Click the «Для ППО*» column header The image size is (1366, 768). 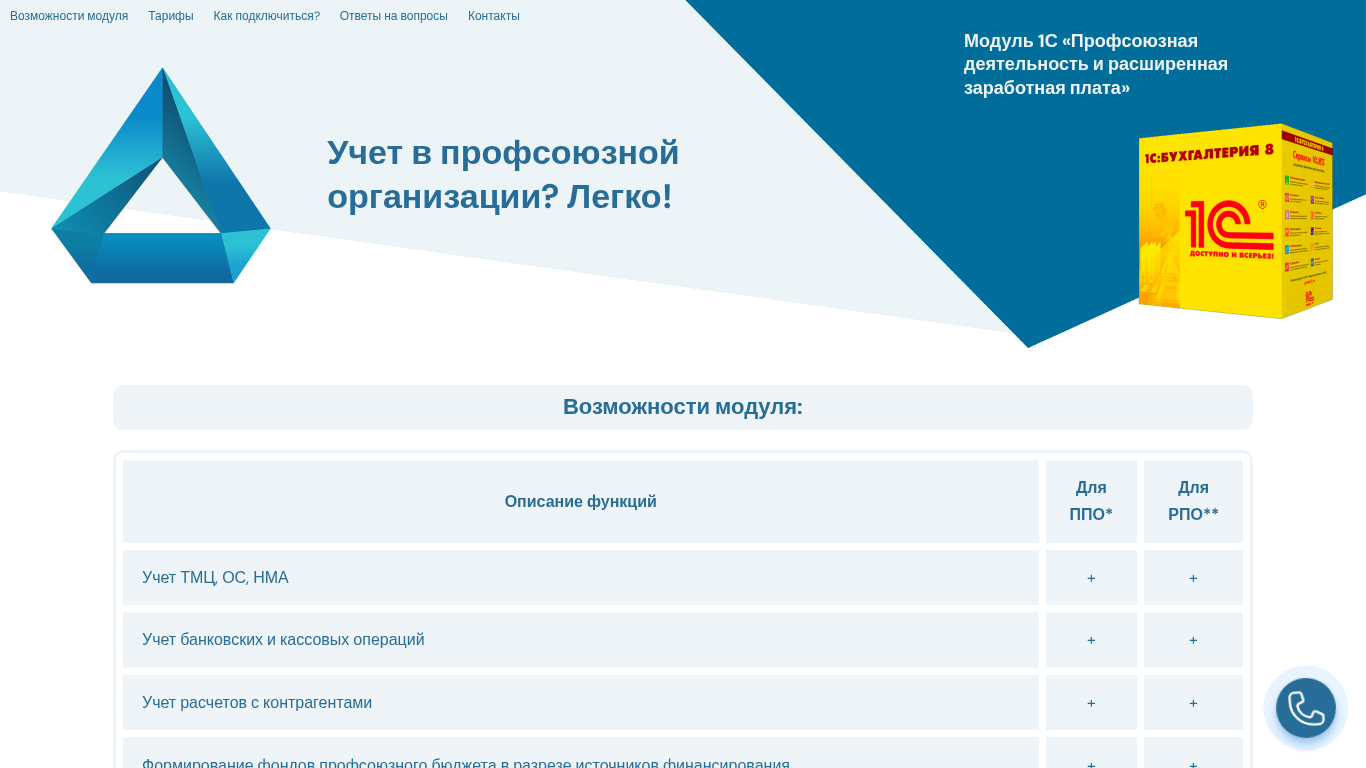point(1091,502)
